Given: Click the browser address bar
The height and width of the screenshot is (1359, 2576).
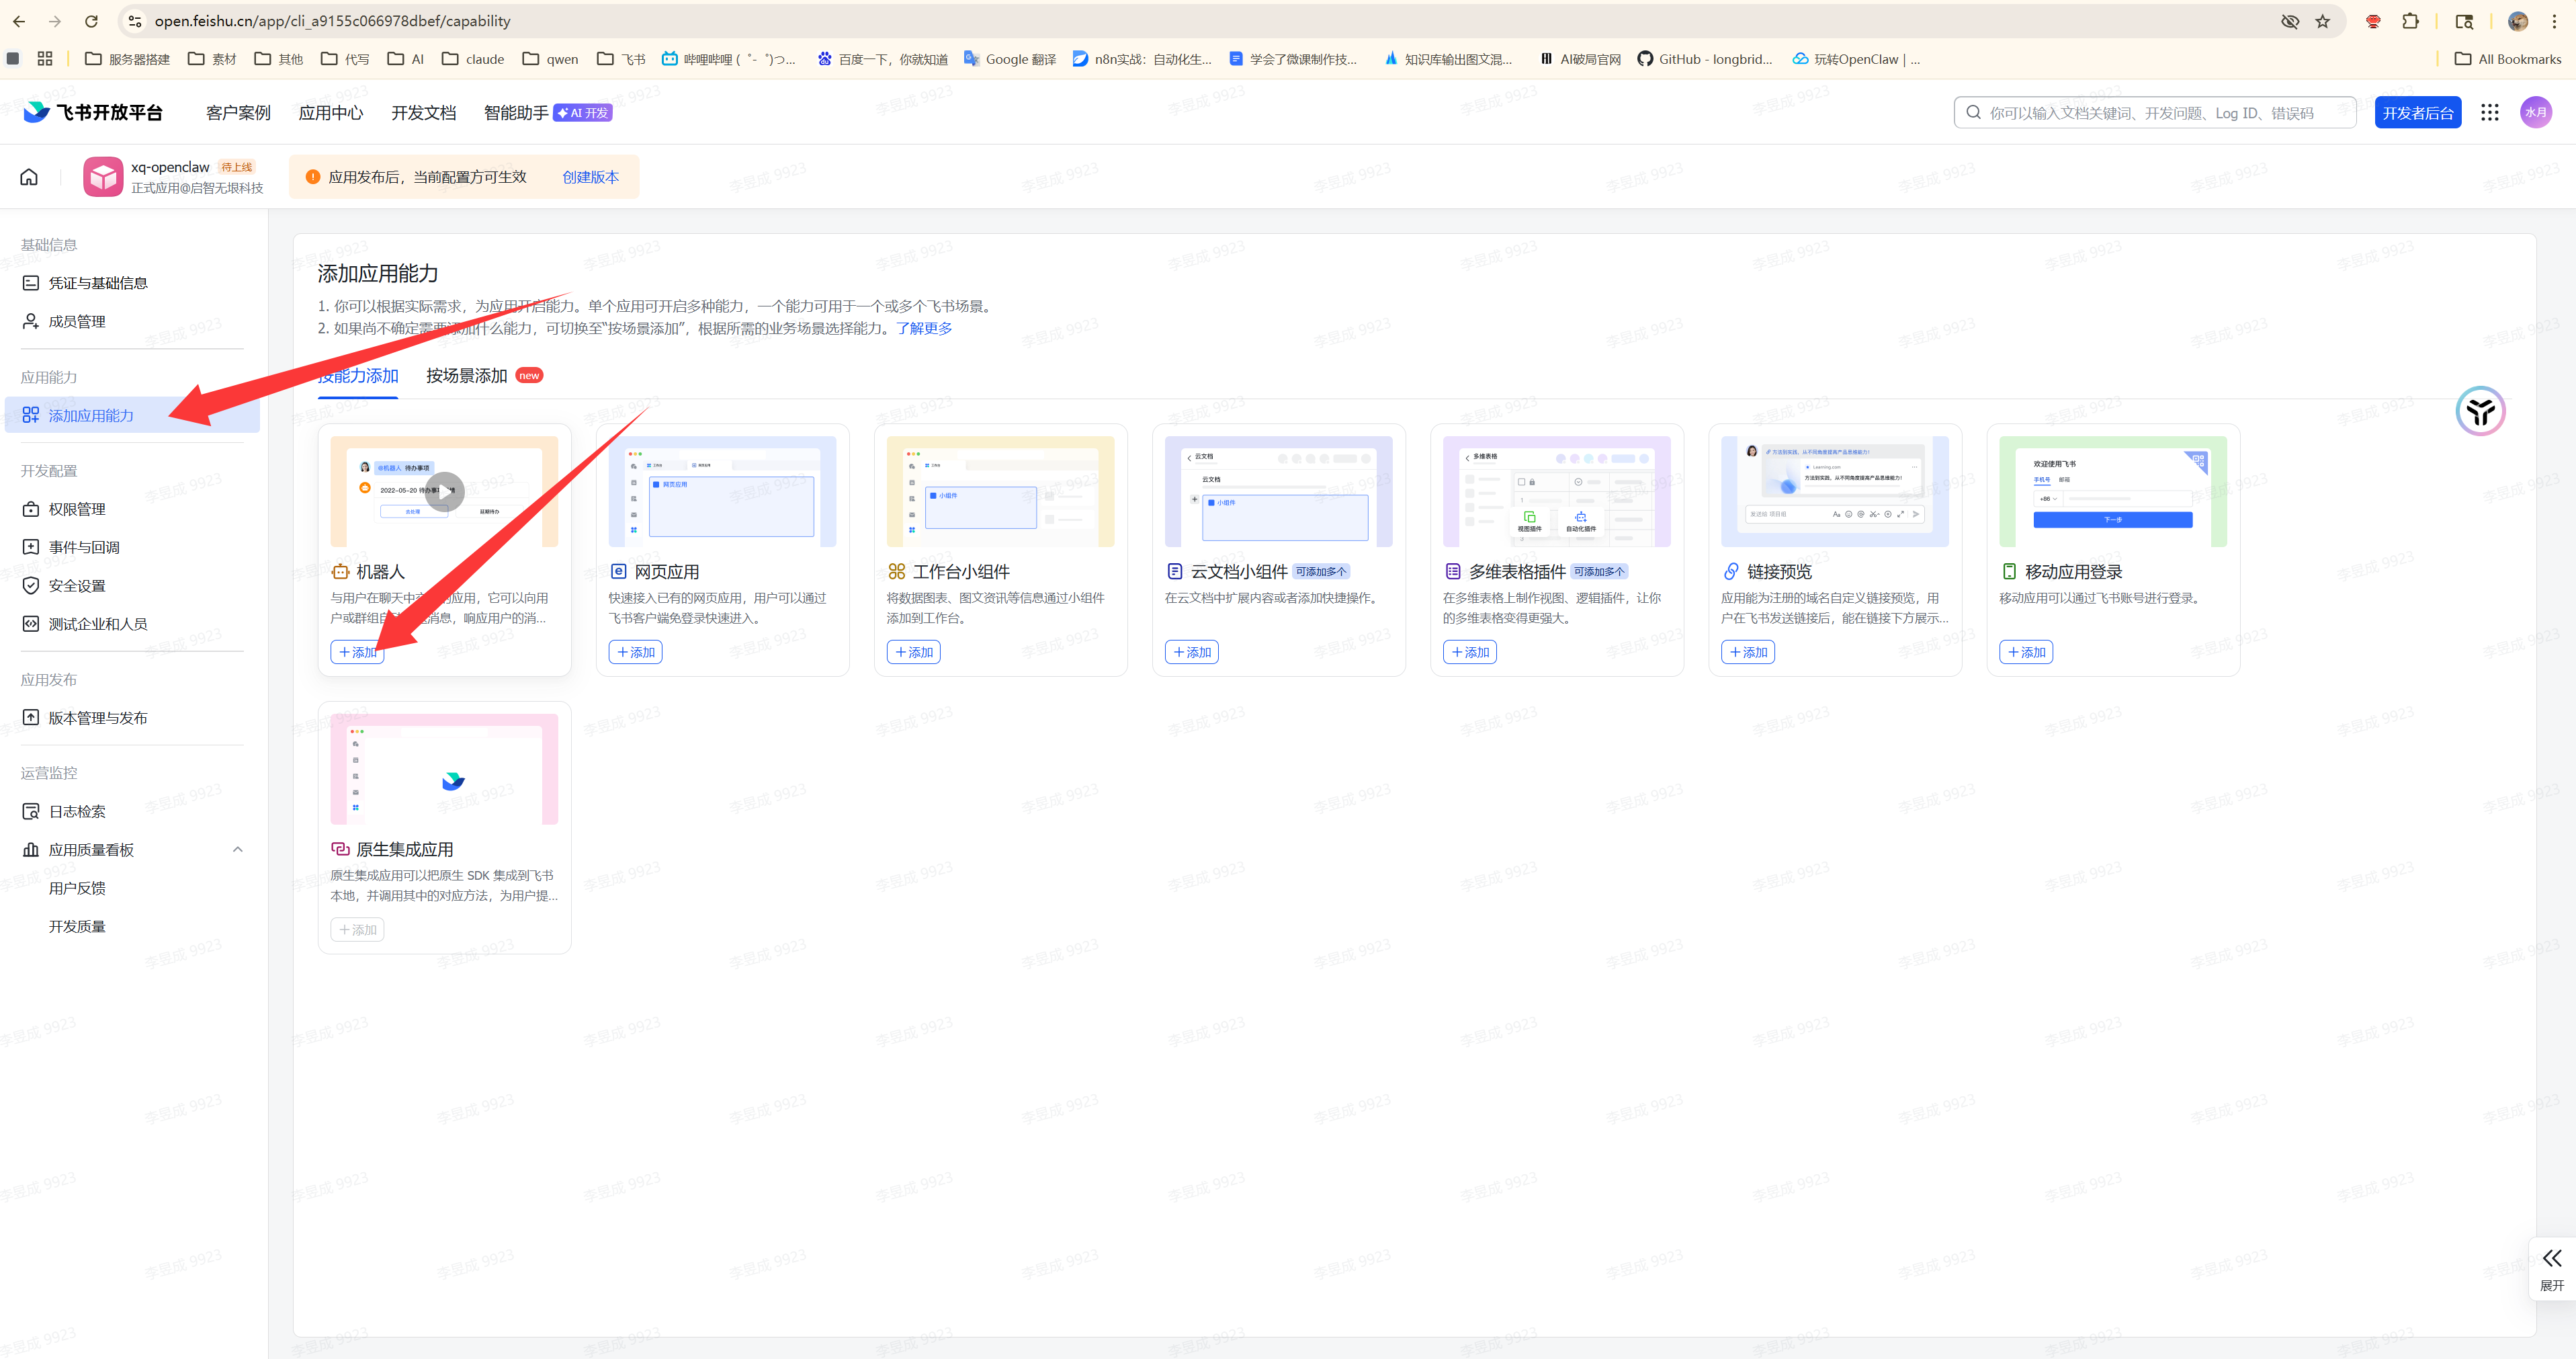Looking at the screenshot, I should point(1200,21).
